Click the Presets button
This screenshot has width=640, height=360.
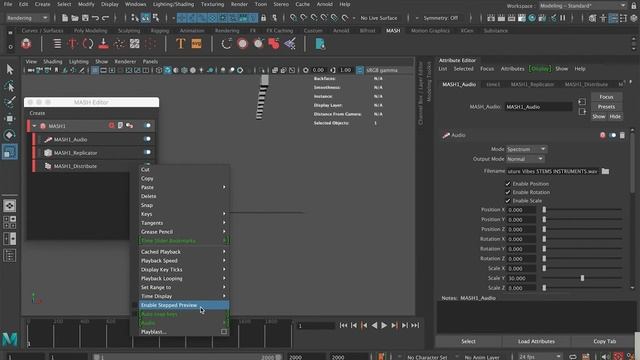point(607,107)
